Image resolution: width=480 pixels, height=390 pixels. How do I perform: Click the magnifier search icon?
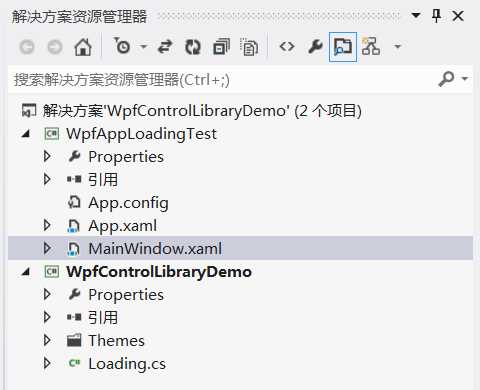click(x=446, y=79)
